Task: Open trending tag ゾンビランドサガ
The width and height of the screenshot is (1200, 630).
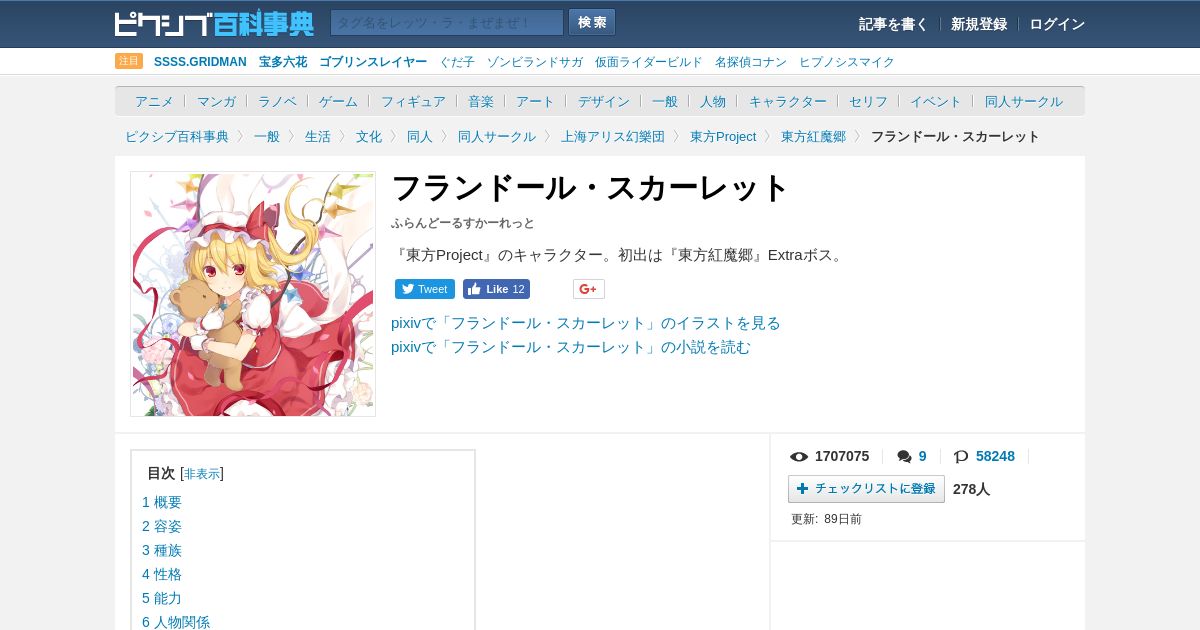Action: point(535,62)
